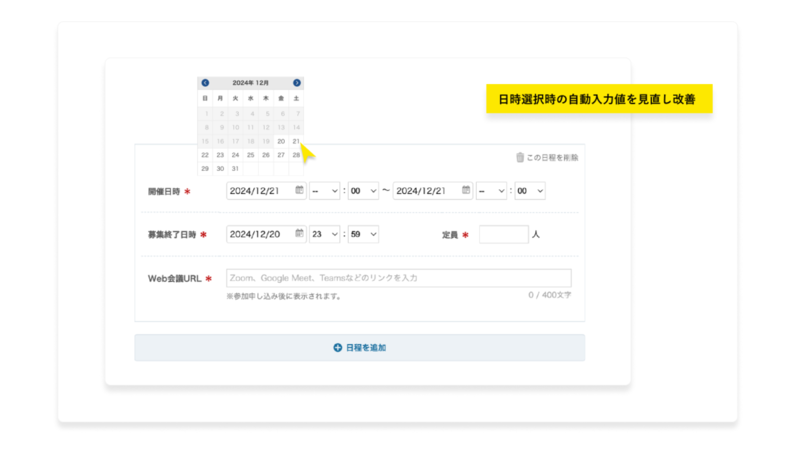
Task: Select December 27 in calendar
Action: click(281, 155)
